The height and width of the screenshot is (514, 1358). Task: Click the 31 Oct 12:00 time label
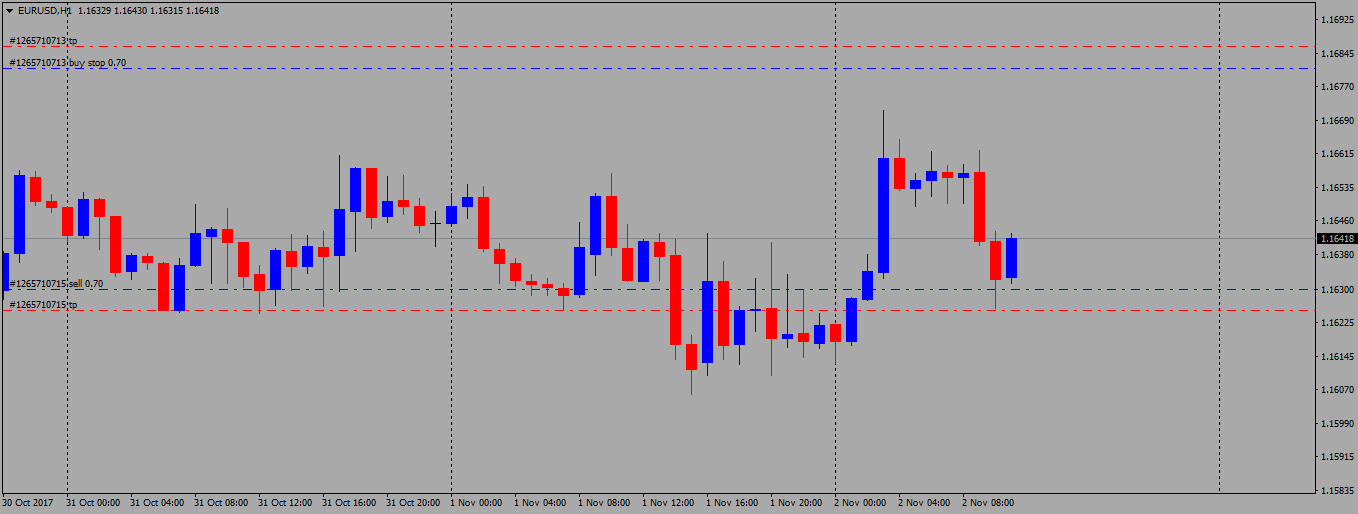tap(285, 503)
